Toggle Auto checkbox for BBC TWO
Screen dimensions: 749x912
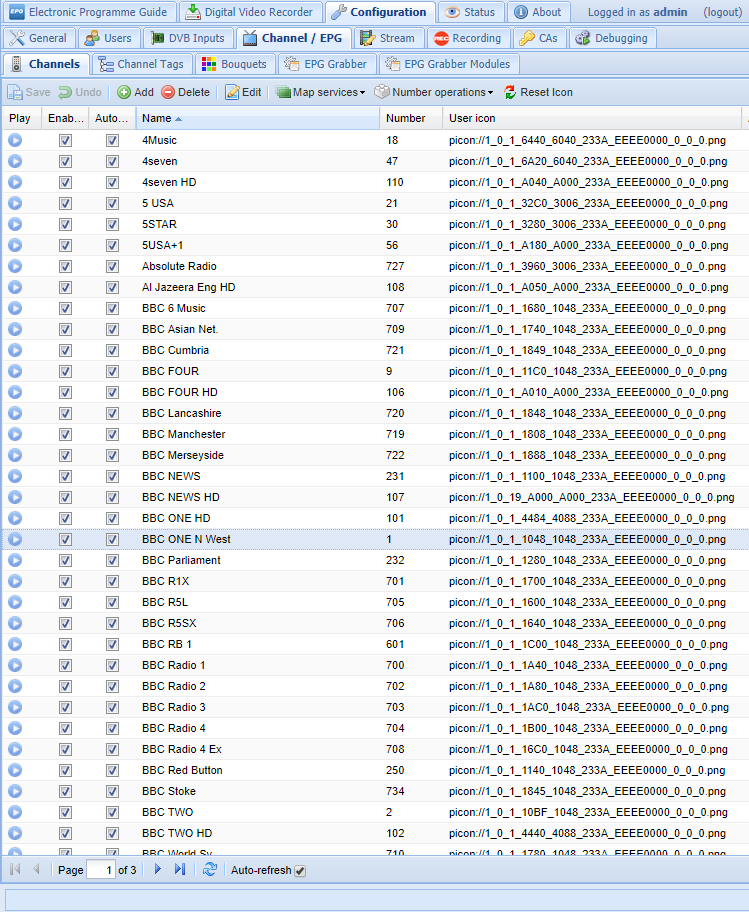pyautogui.click(x=112, y=813)
